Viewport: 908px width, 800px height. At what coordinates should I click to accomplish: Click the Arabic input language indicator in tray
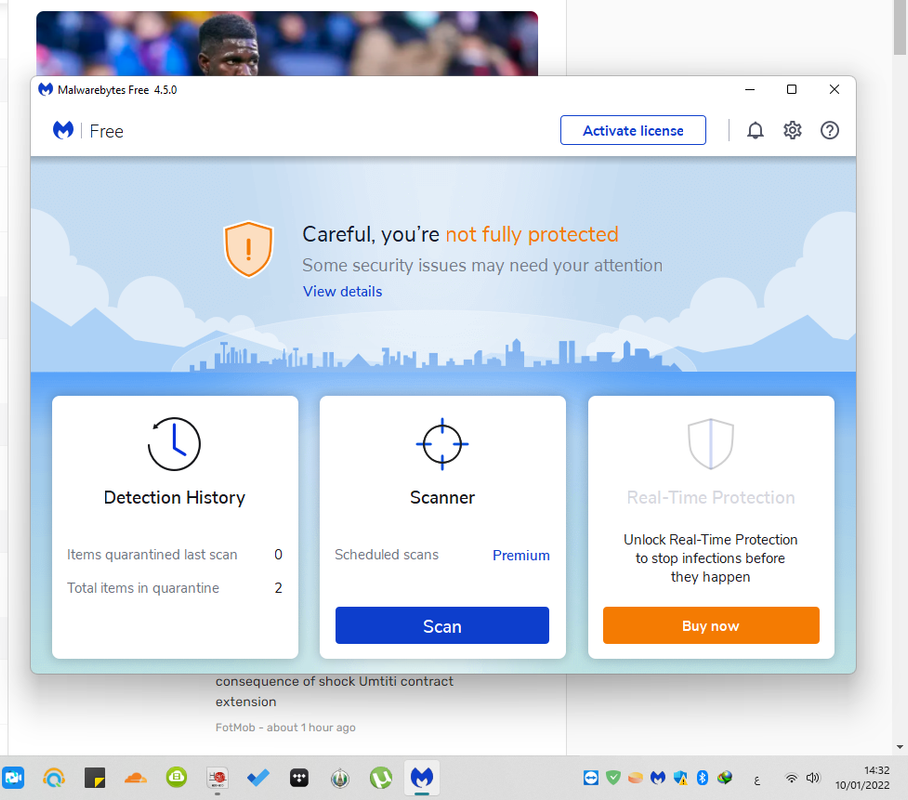(x=757, y=781)
